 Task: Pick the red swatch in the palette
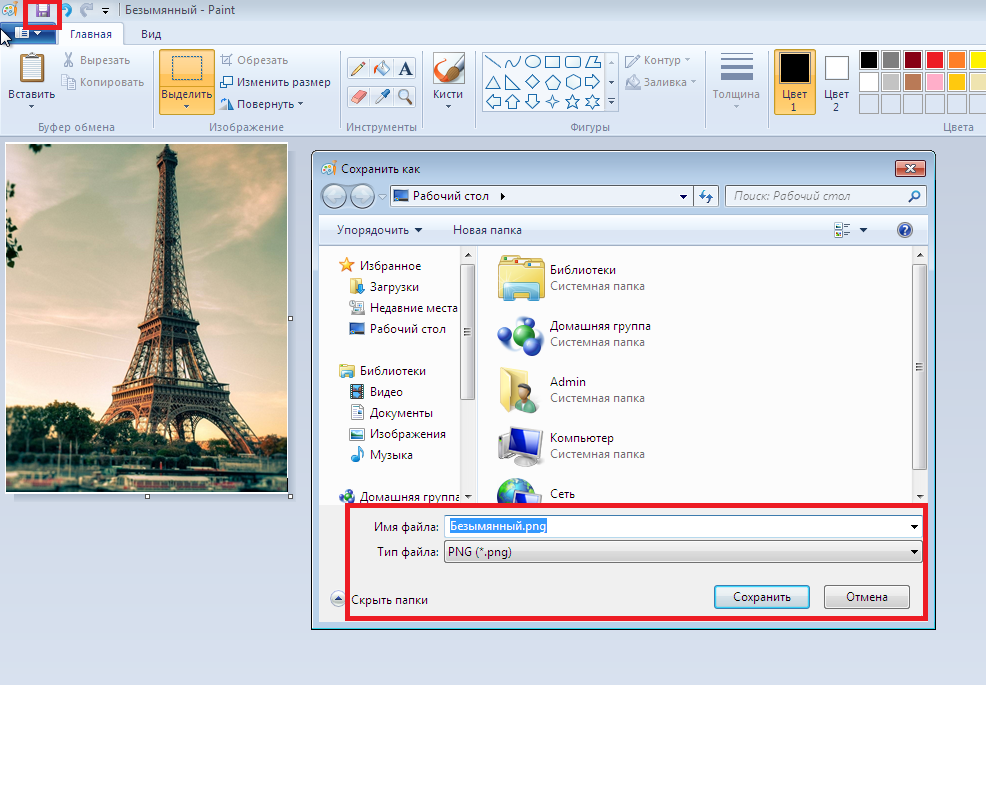coord(934,60)
